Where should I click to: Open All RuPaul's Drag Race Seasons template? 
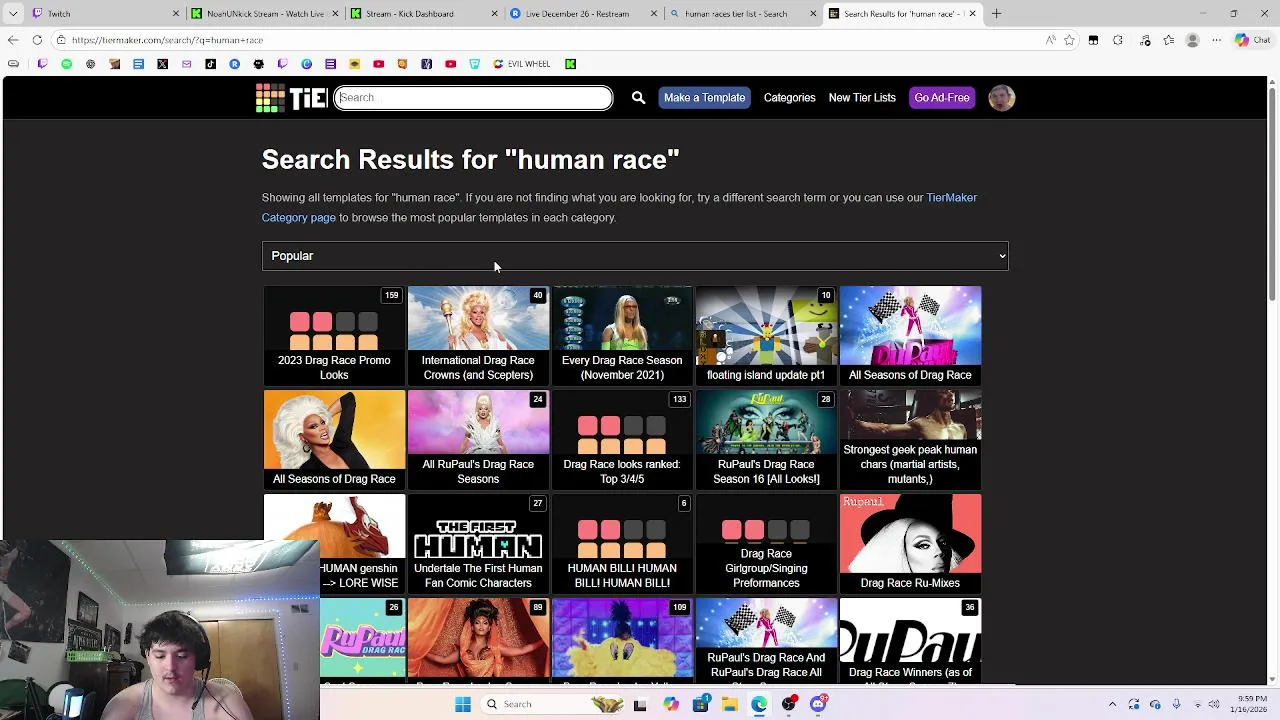coord(478,439)
